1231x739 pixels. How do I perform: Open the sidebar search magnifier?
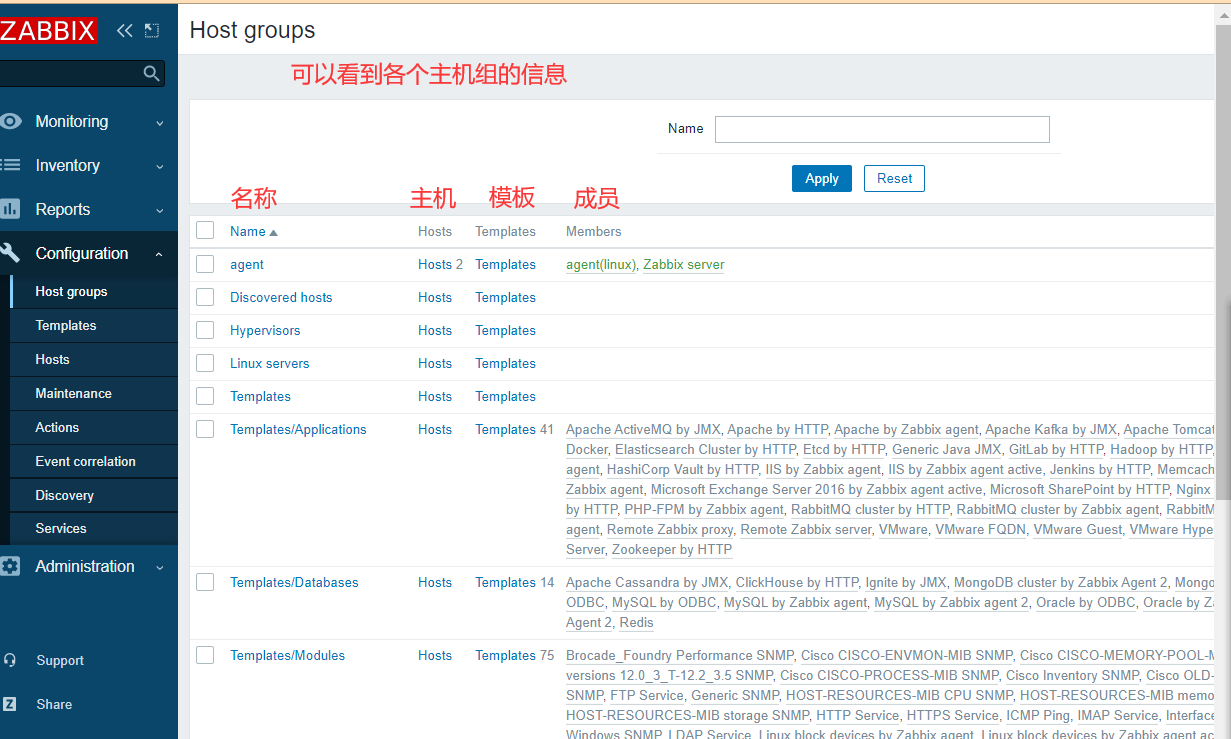coord(151,73)
